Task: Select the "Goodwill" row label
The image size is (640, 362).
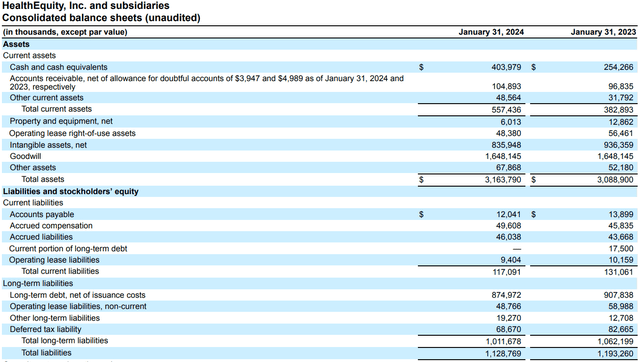Action: [25, 156]
